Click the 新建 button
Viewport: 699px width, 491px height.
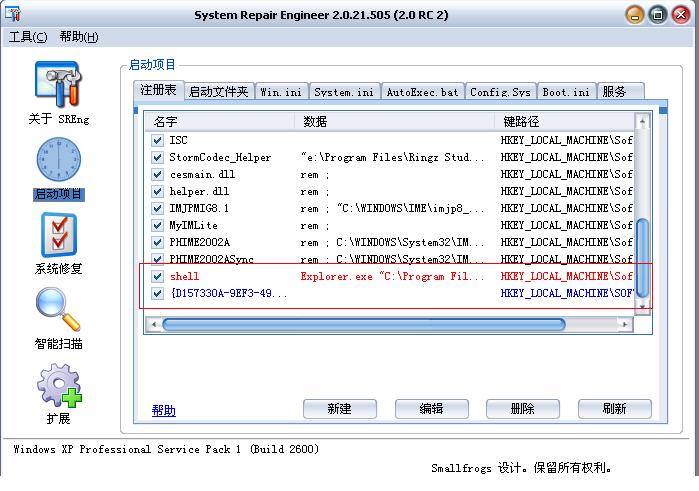coord(339,409)
